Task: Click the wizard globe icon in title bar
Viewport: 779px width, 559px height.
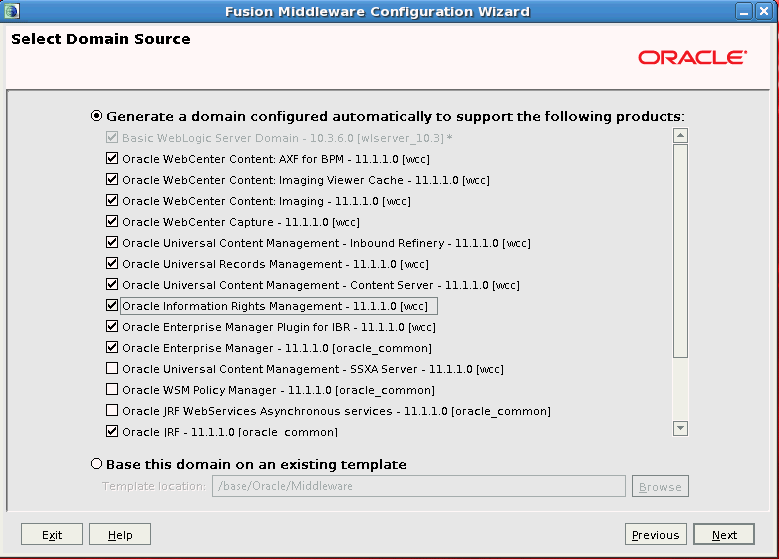Action: coord(11,11)
